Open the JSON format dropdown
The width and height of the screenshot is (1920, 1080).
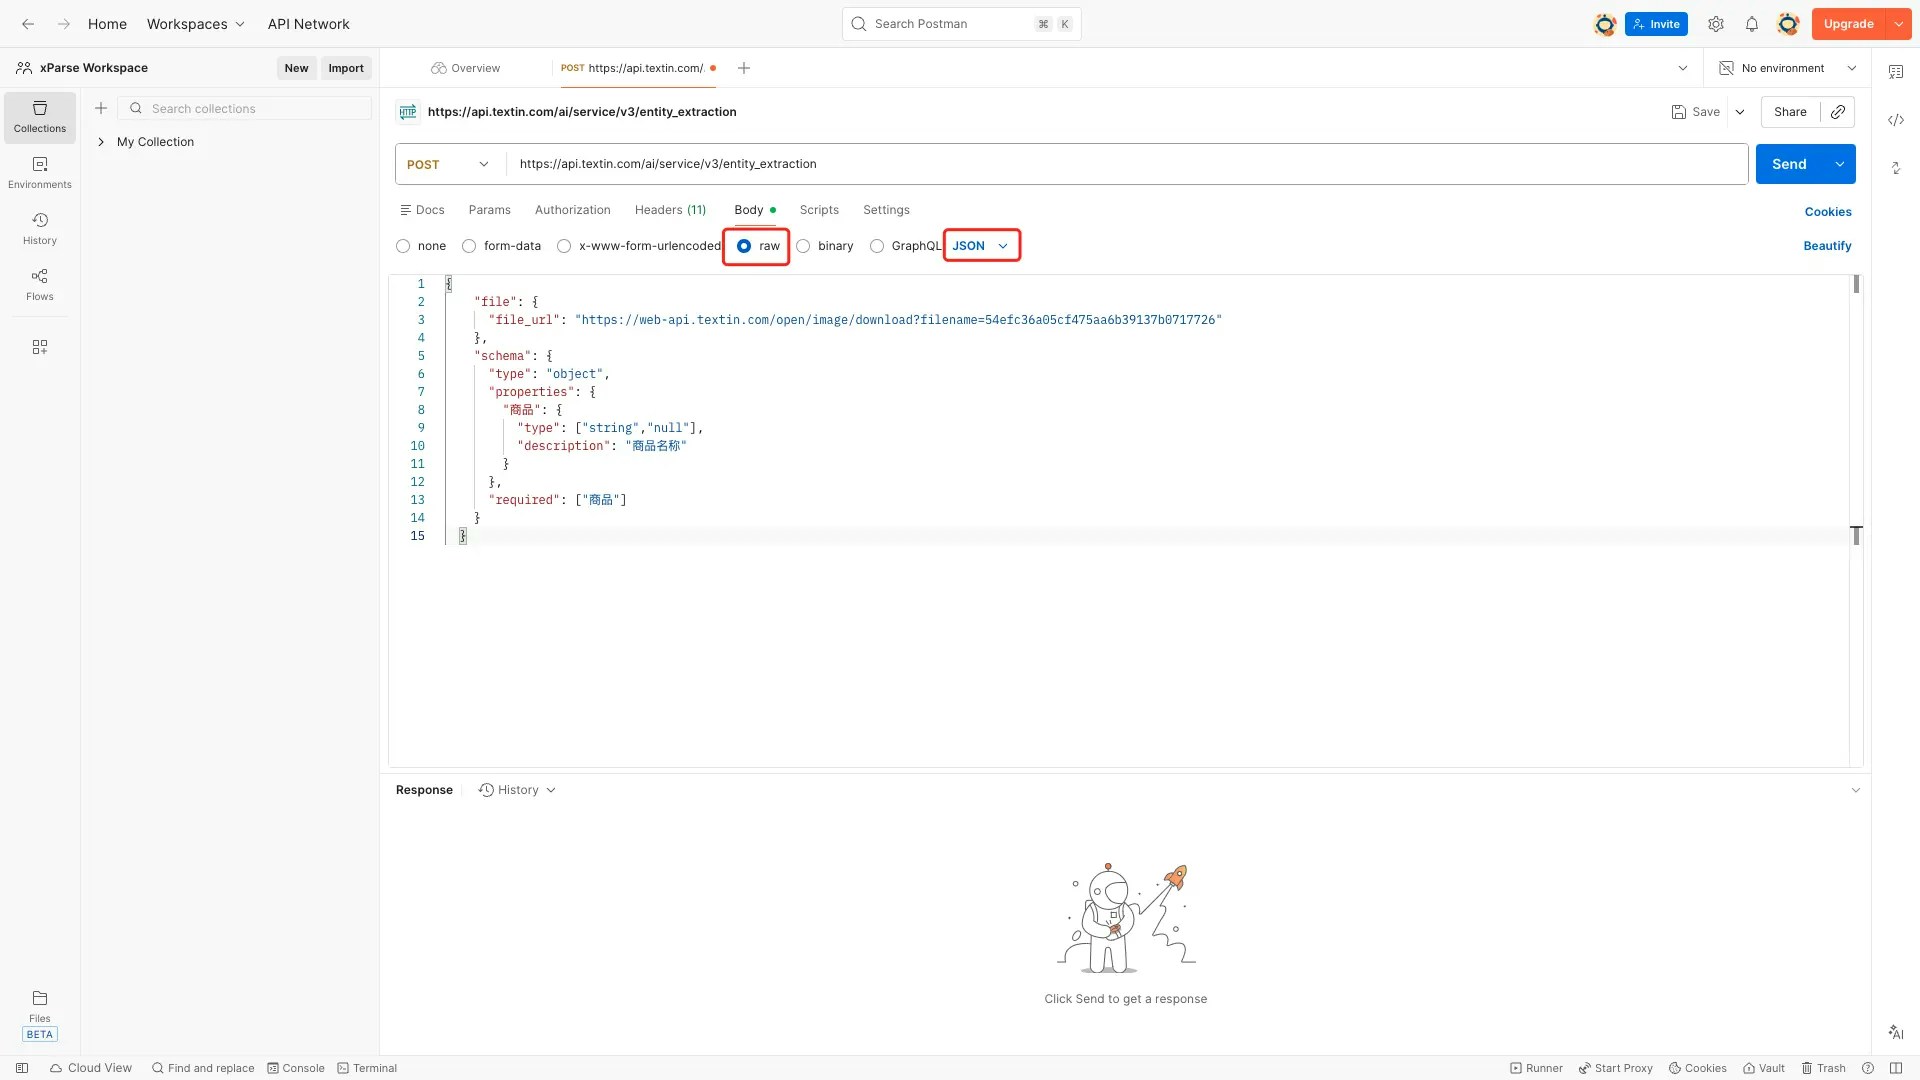[981, 246]
